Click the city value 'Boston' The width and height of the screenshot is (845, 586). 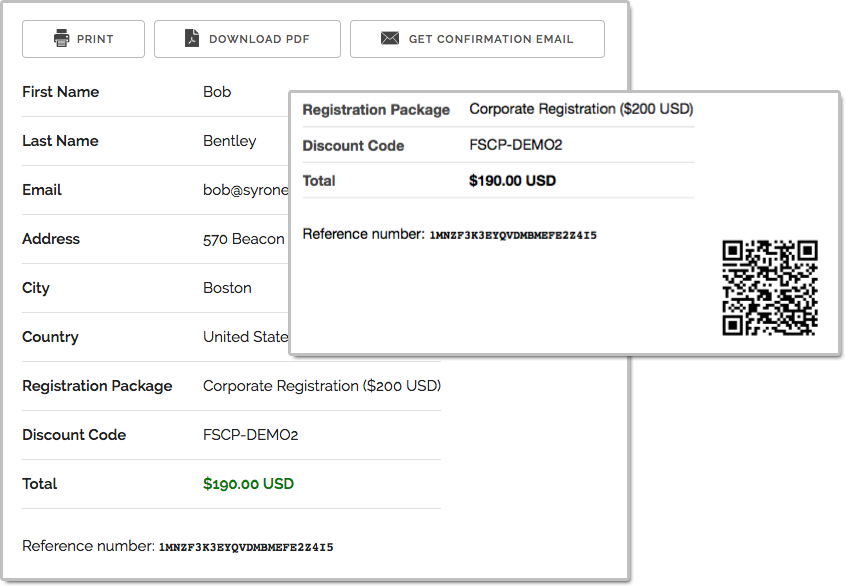[227, 288]
